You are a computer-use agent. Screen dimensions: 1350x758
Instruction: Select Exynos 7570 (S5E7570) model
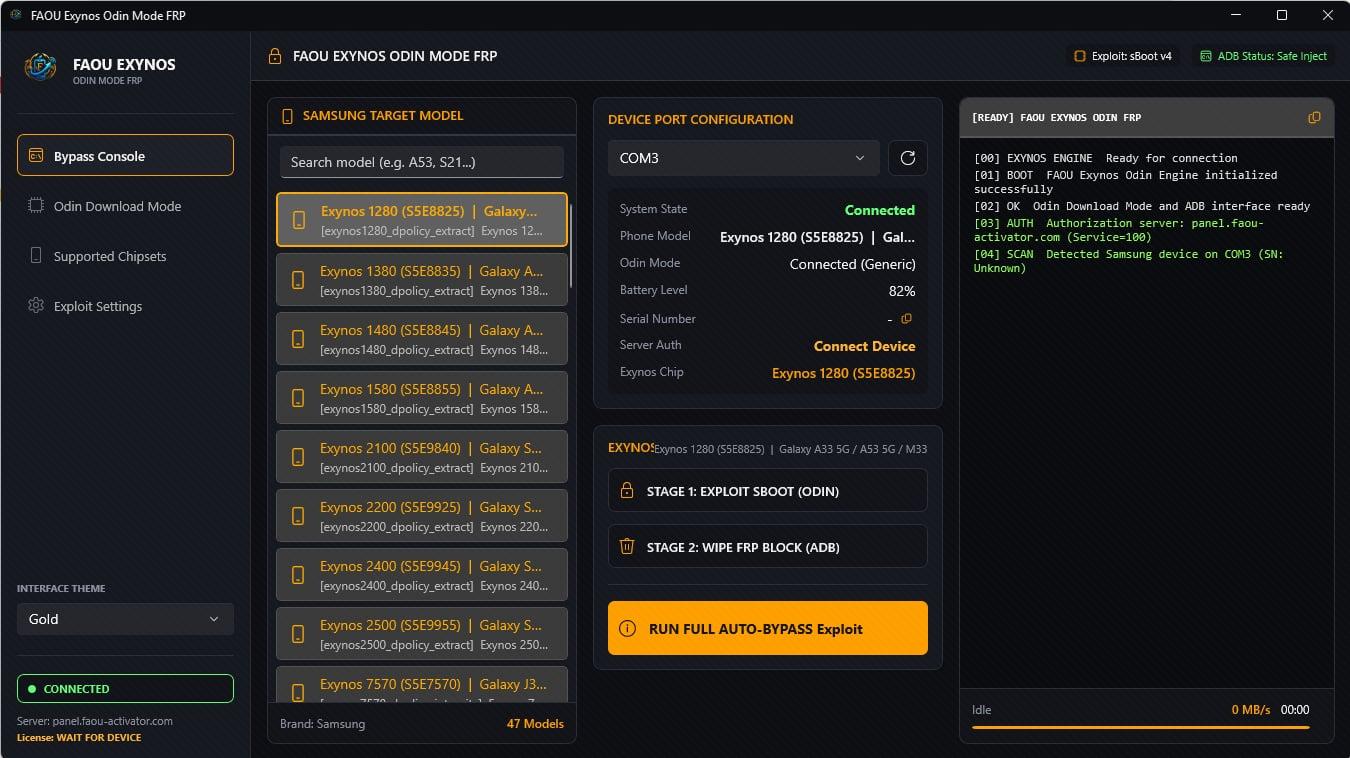[422, 685]
